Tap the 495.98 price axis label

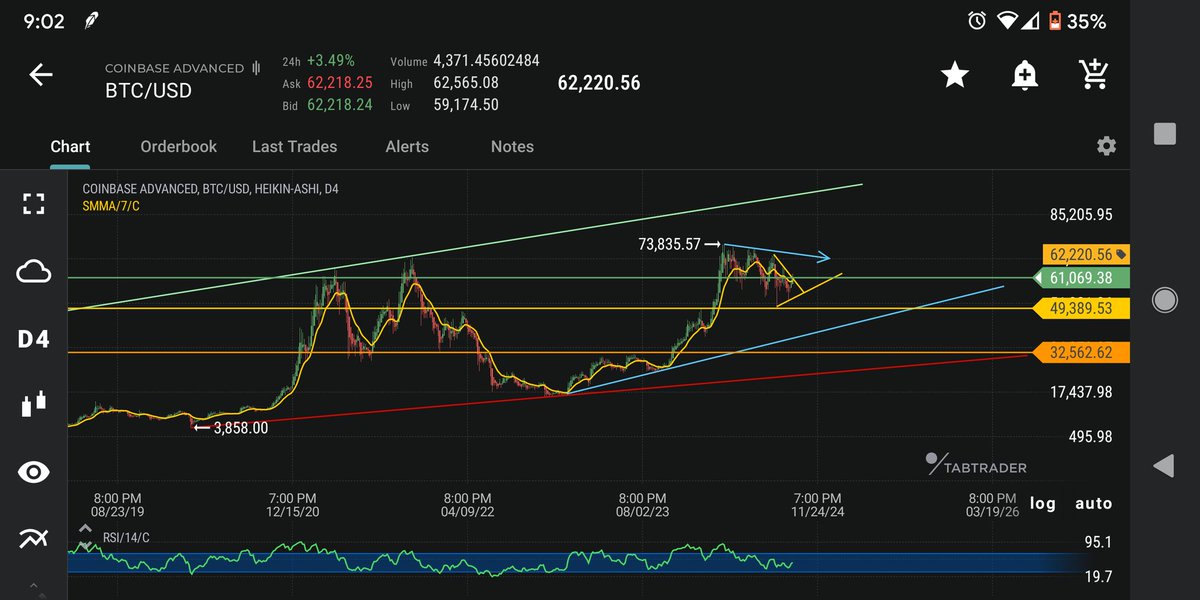(1090, 436)
